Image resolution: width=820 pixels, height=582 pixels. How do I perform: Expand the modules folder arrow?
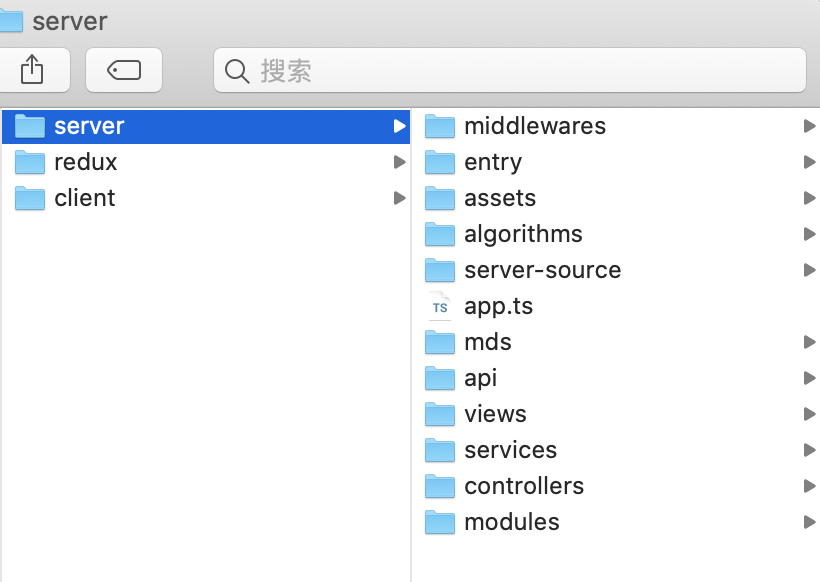click(809, 522)
